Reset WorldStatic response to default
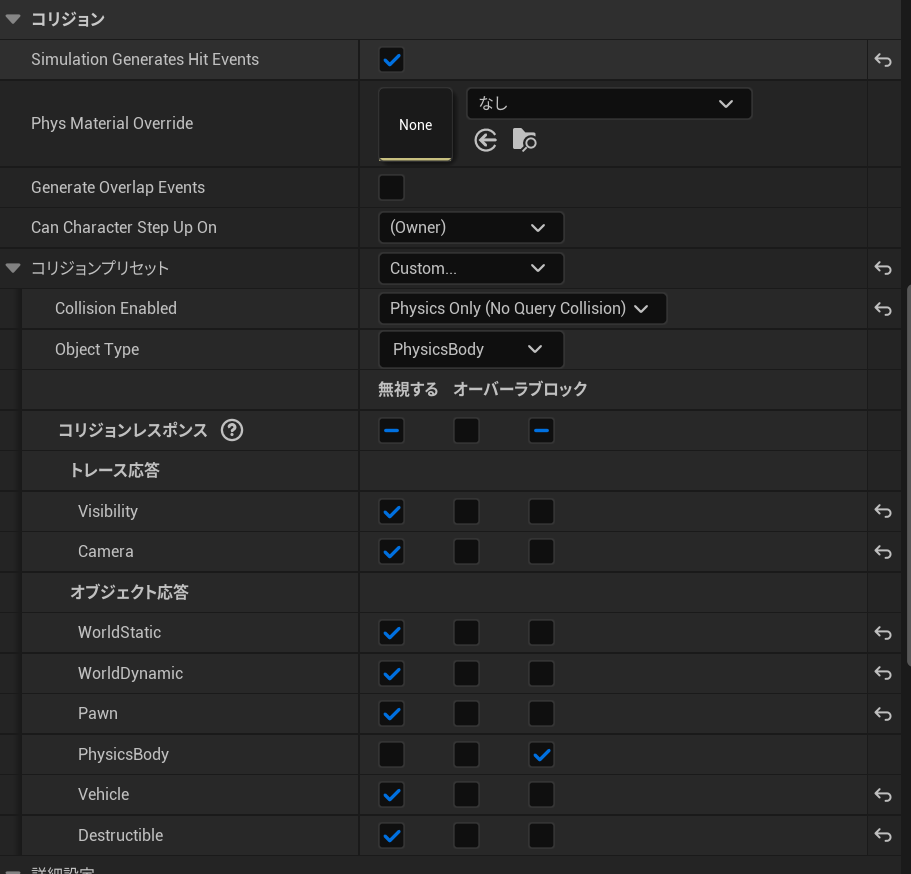The image size is (911, 874). 883,632
